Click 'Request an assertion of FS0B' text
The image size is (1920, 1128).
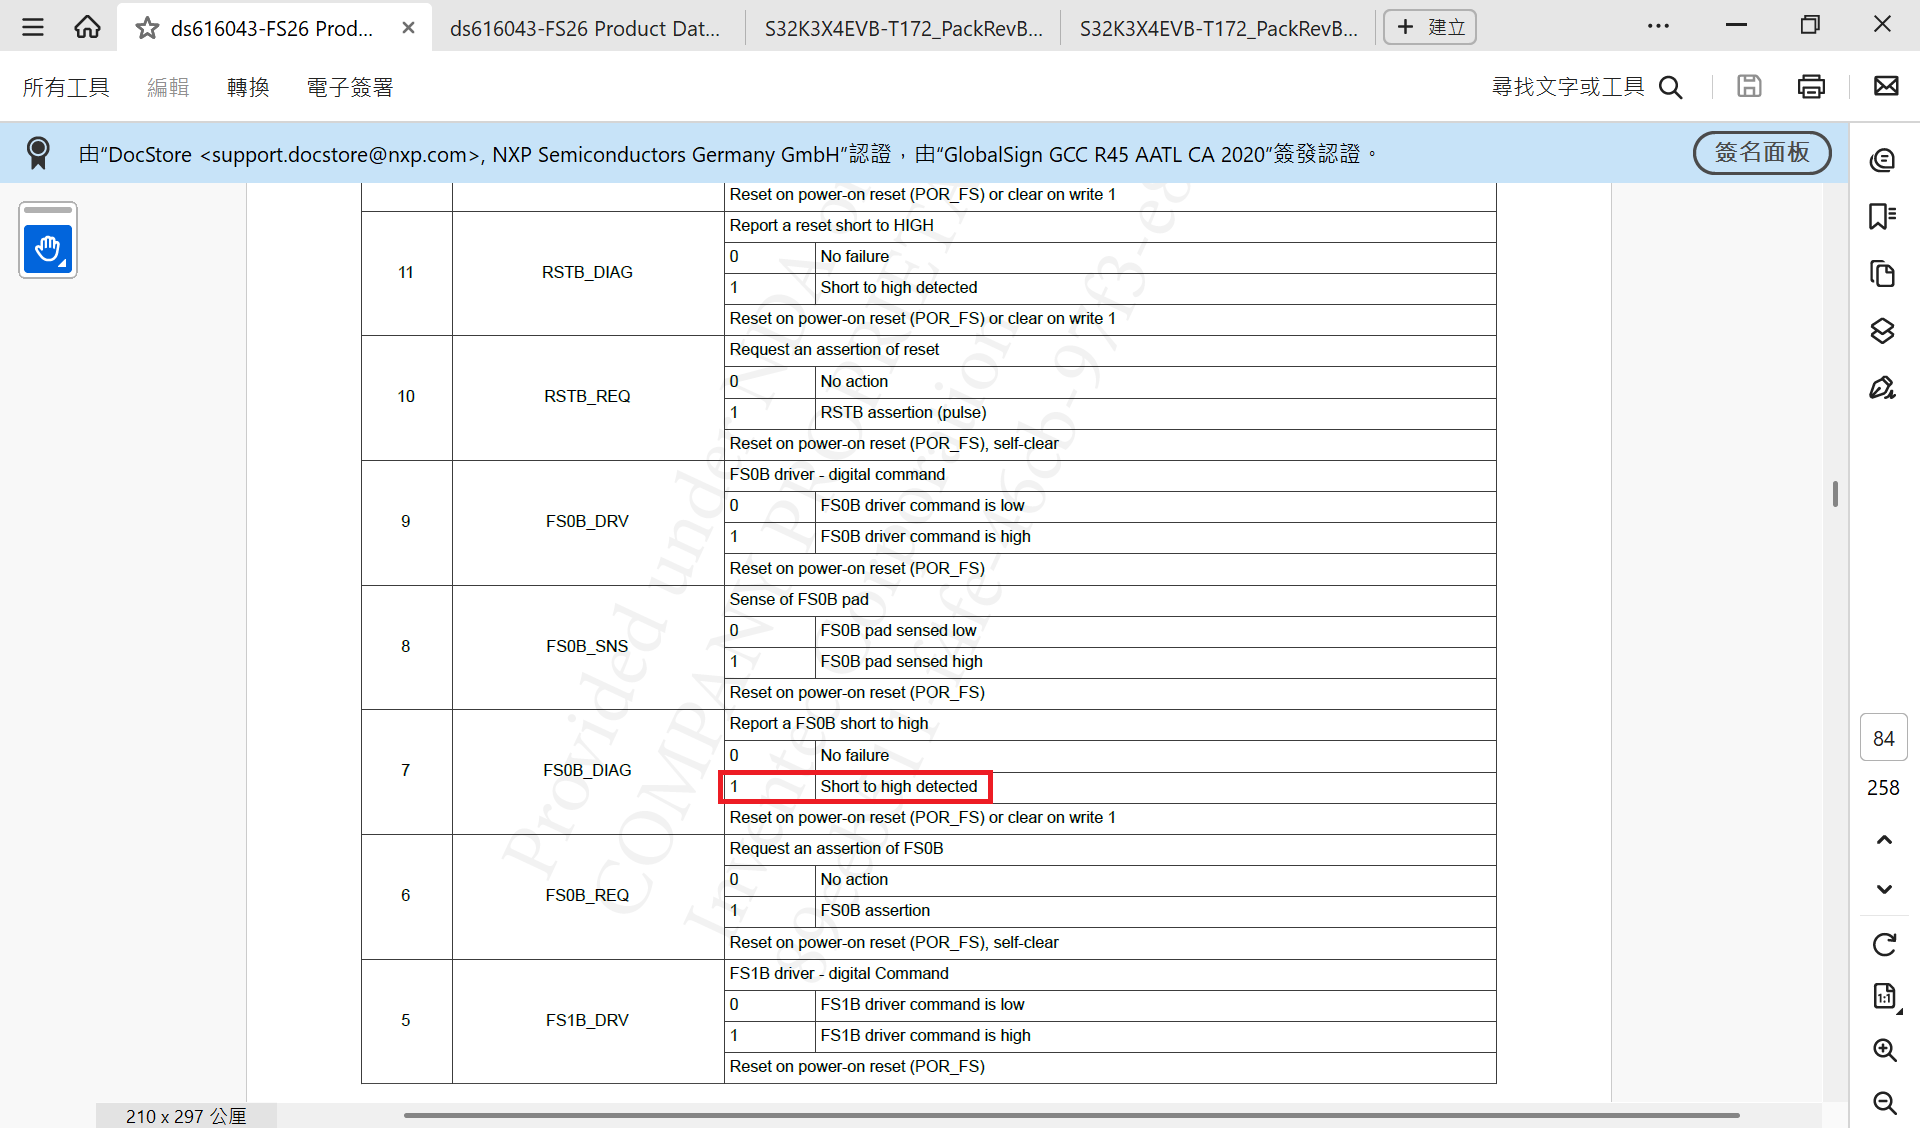tap(836, 848)
